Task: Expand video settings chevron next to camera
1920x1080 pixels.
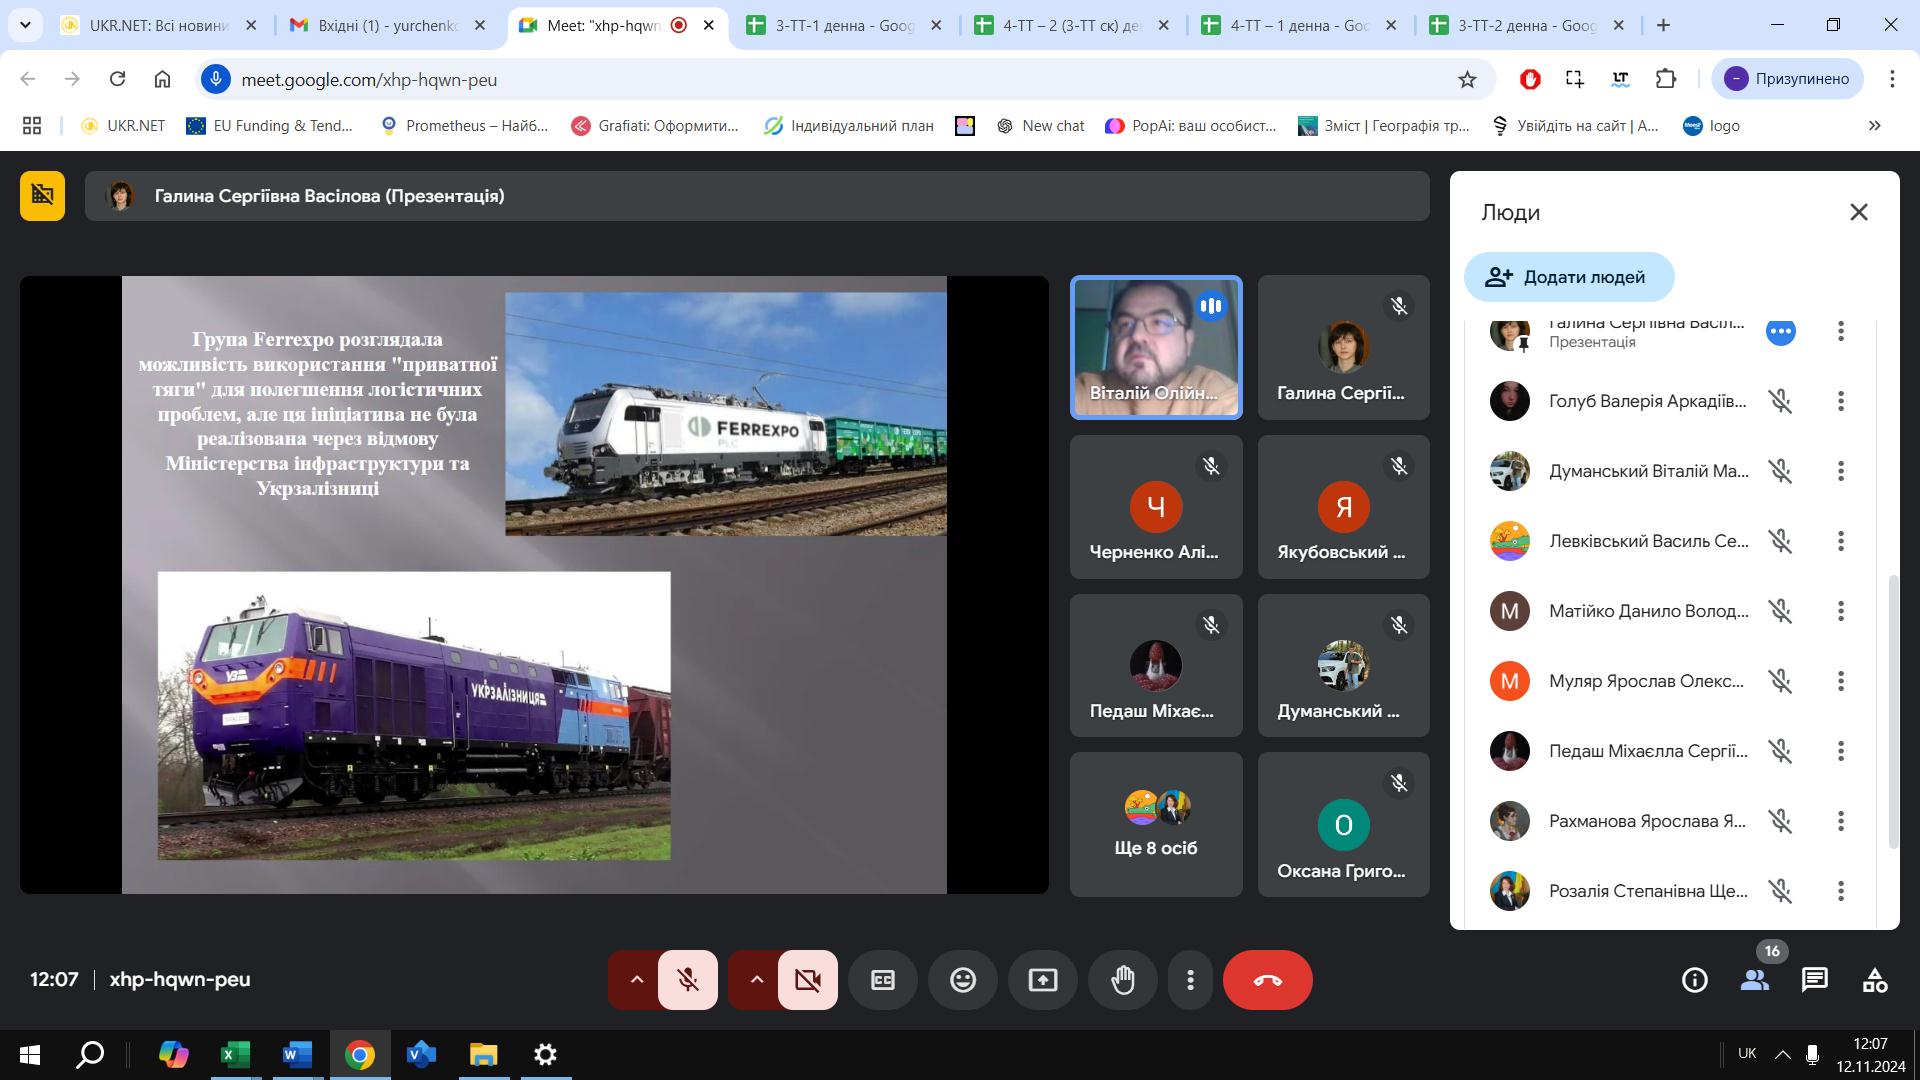Action: tap(756, 980)
